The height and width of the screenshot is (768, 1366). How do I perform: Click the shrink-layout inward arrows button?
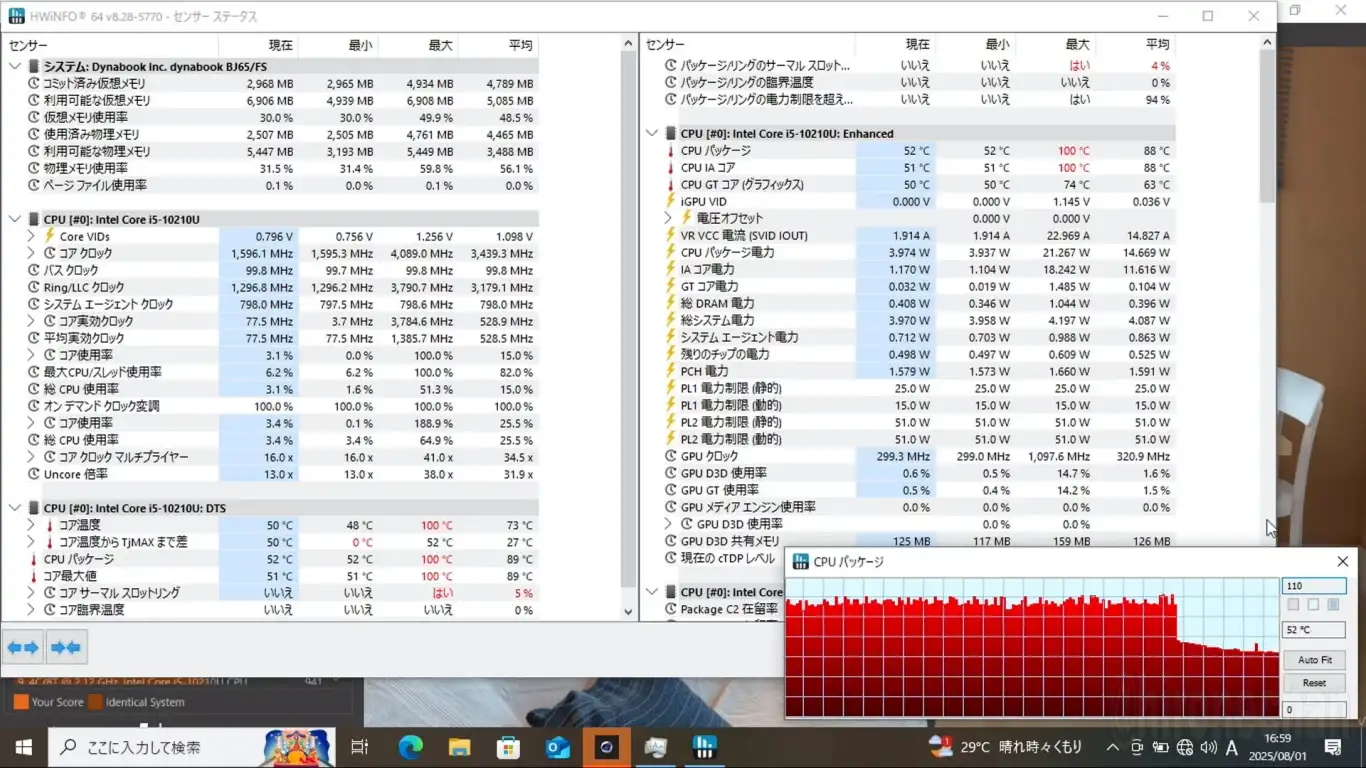tap(65, 648)
